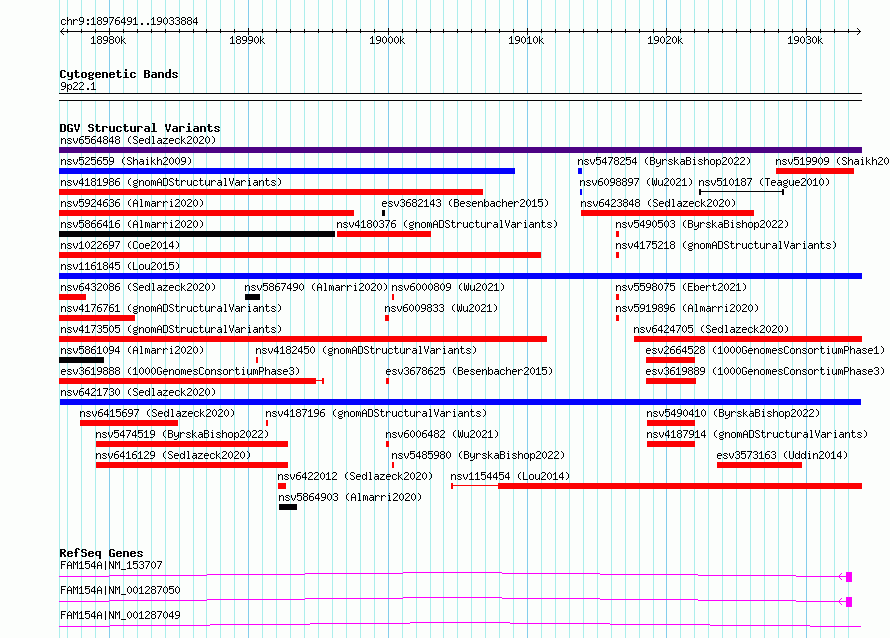Click the blue nsv525659 variant bar

point(287,171)
